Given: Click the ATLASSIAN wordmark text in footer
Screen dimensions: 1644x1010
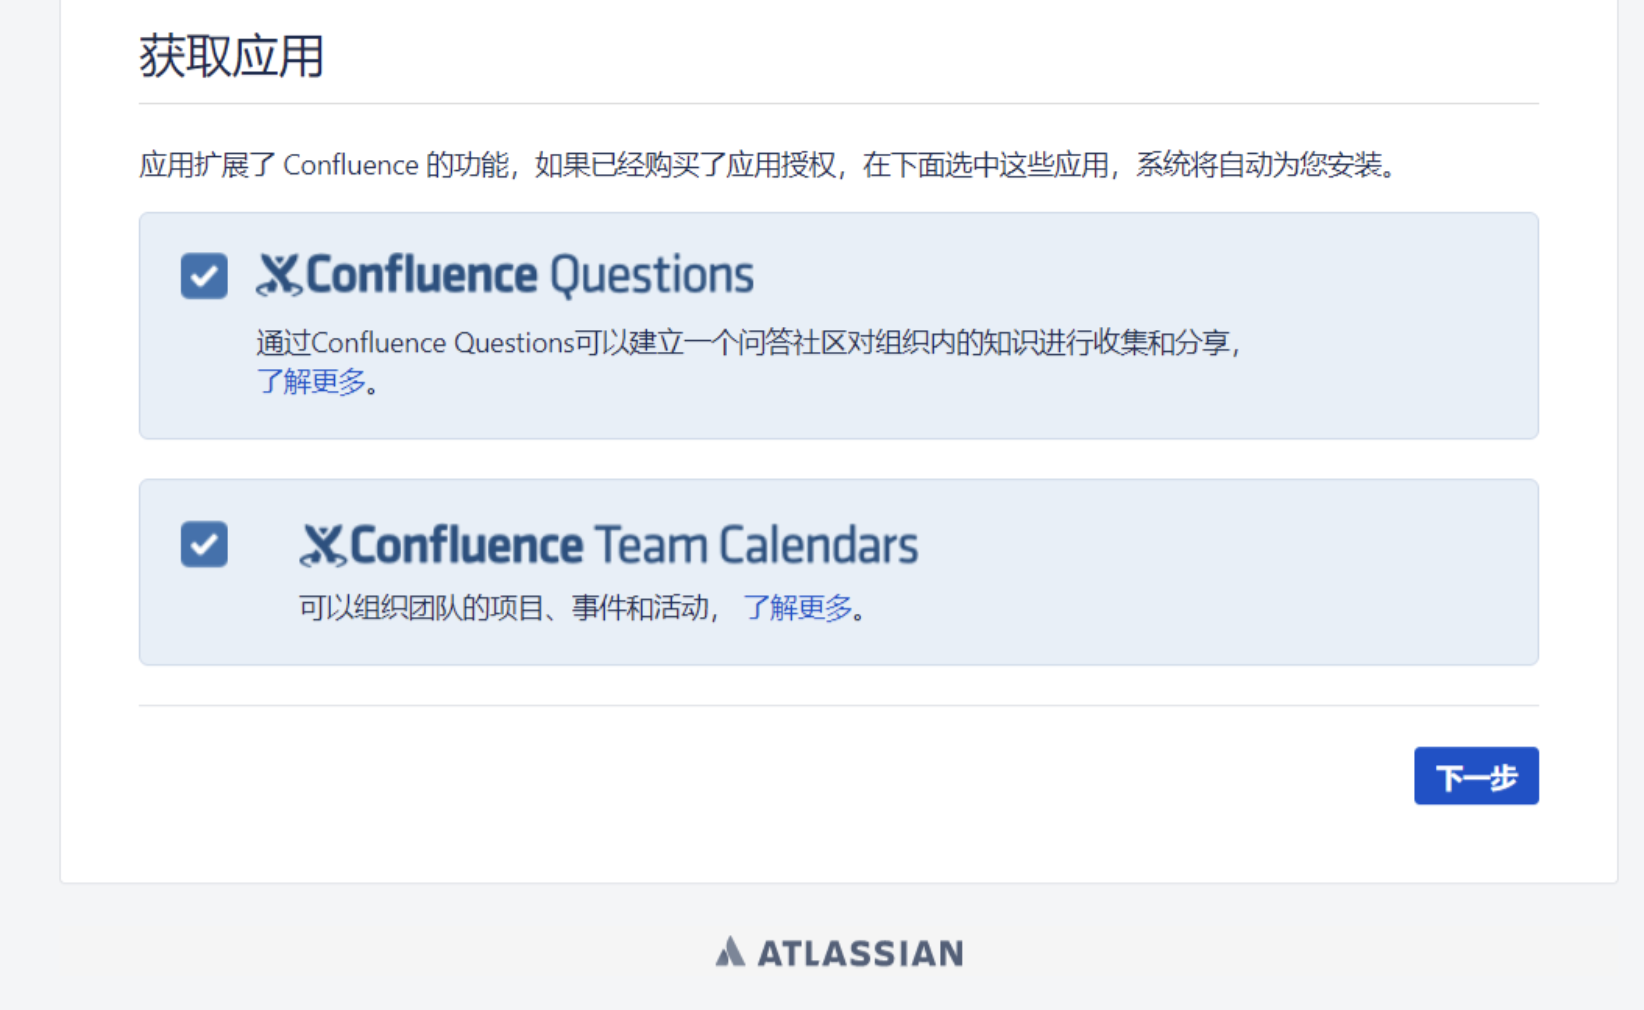Looking at the screenshot, I should [860, 953].
